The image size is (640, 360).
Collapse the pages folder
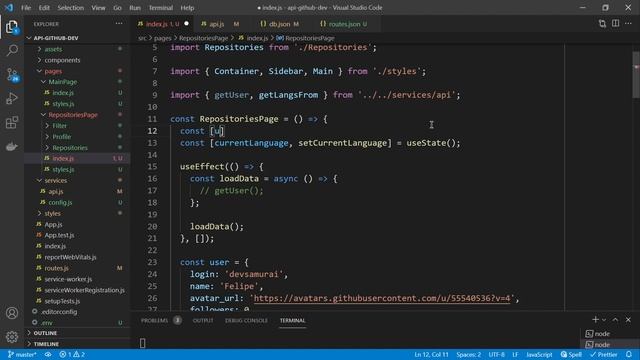point(53,71)
